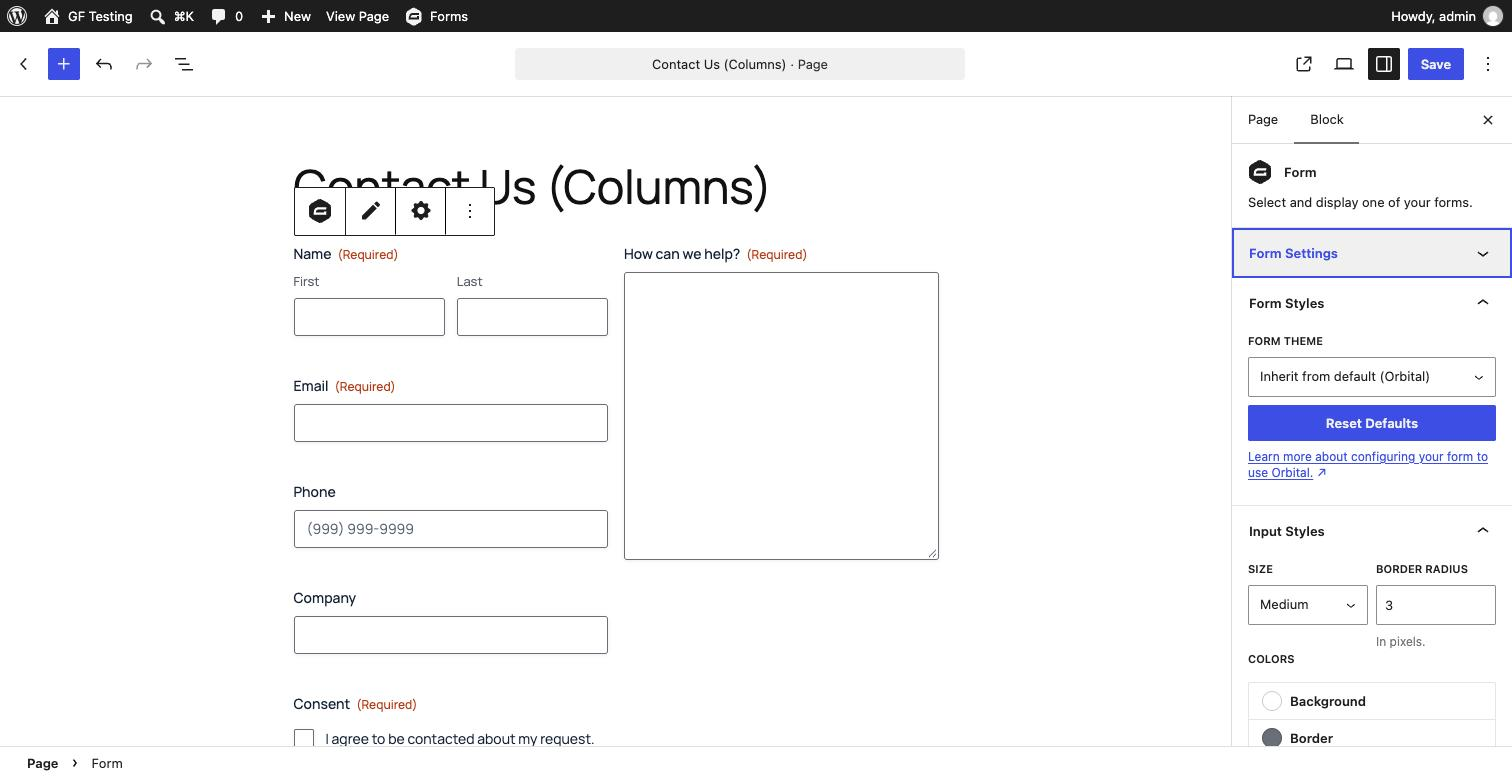Viewport: 1512px width, 779px height.
Task: Click the Gravity Forms block type icon
Action: [320, 211]
